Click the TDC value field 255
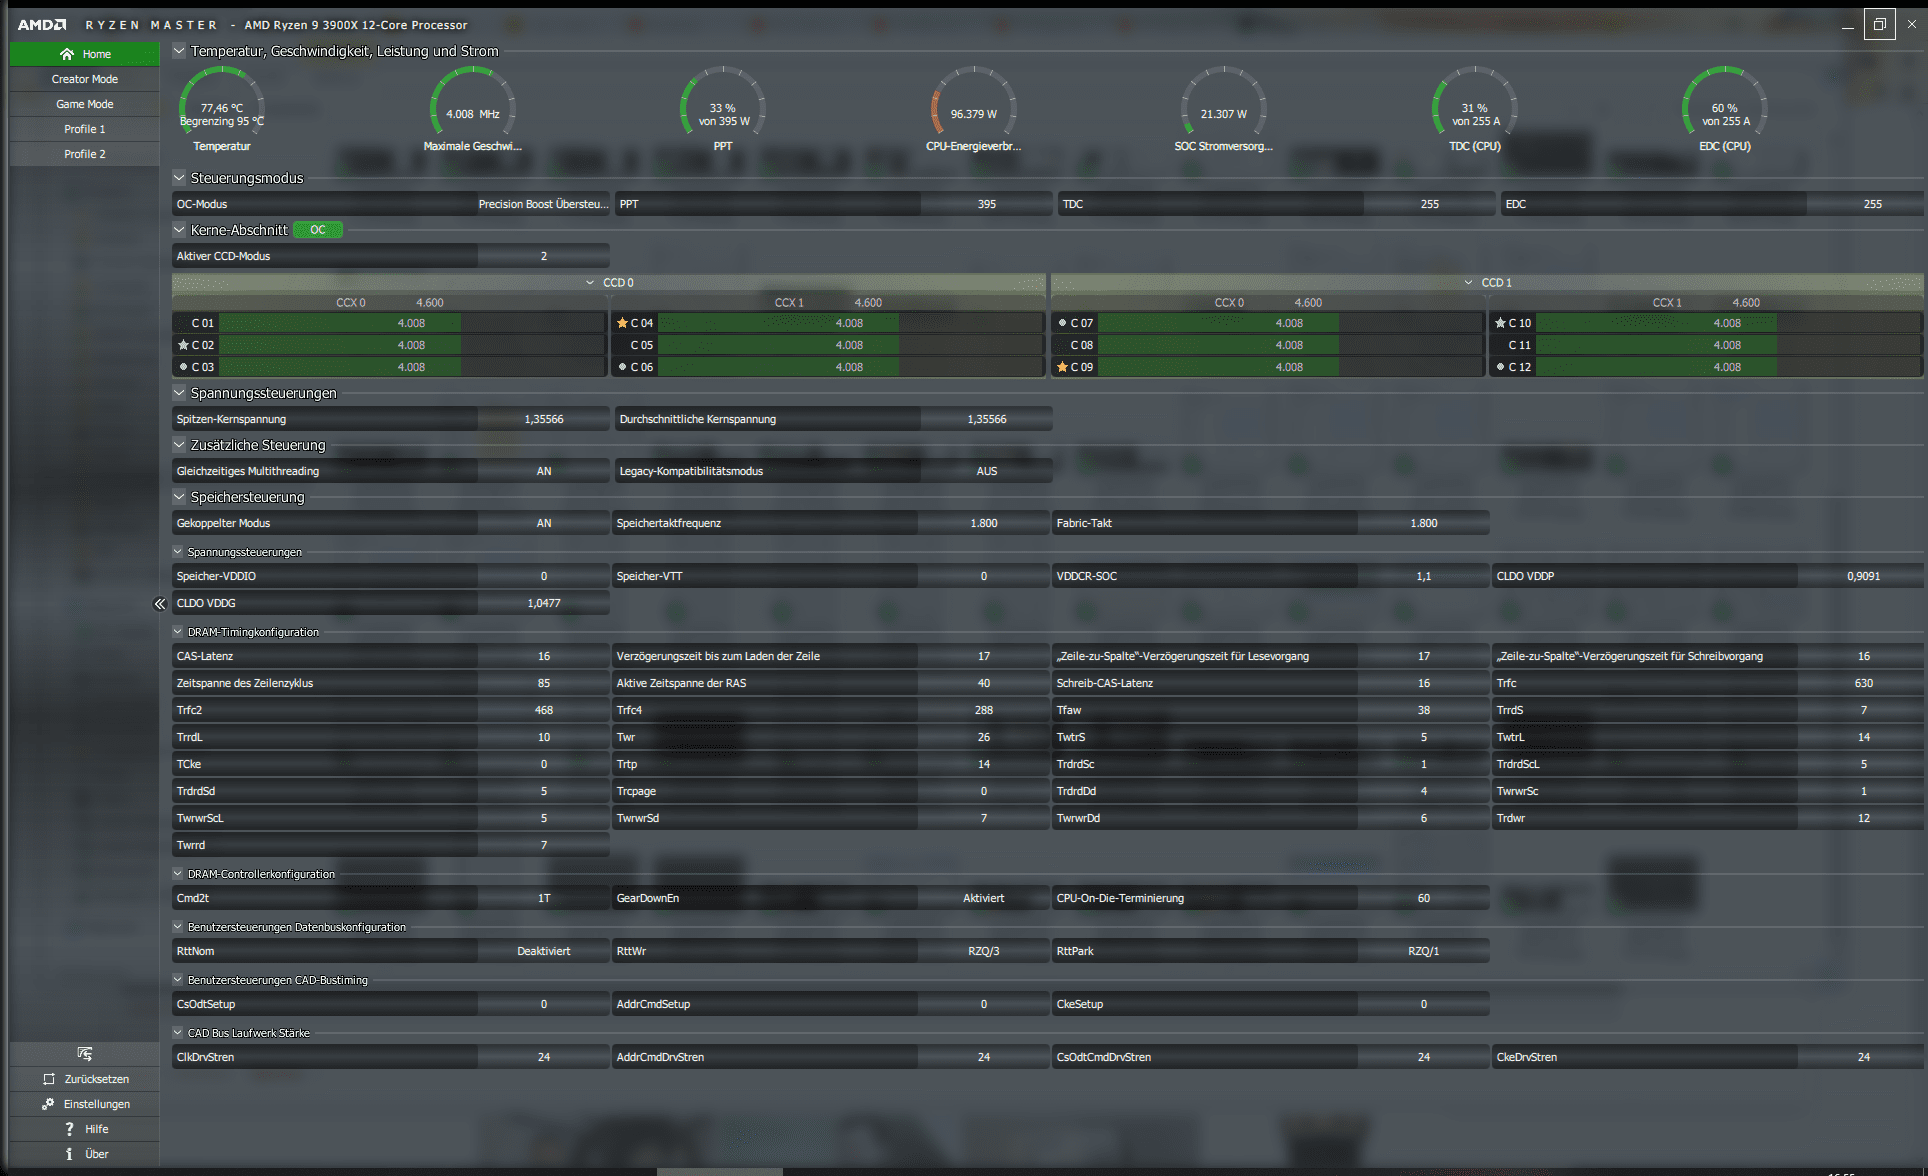The image size is (1928, 1176). pos(1430,204)
